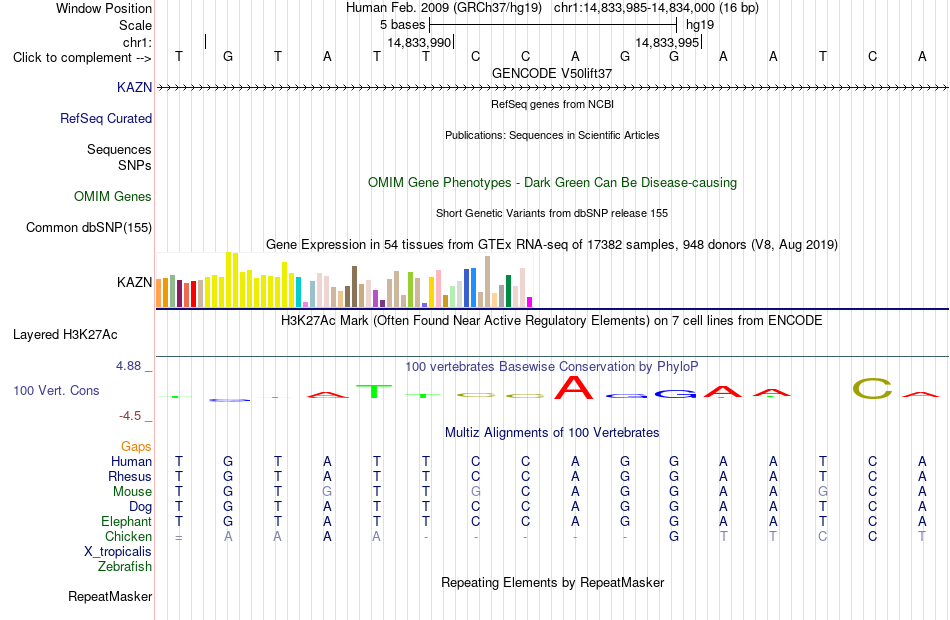Screen dimensions: 950x620
Task: Select the Mouse alignment row label
Action: 132,492
